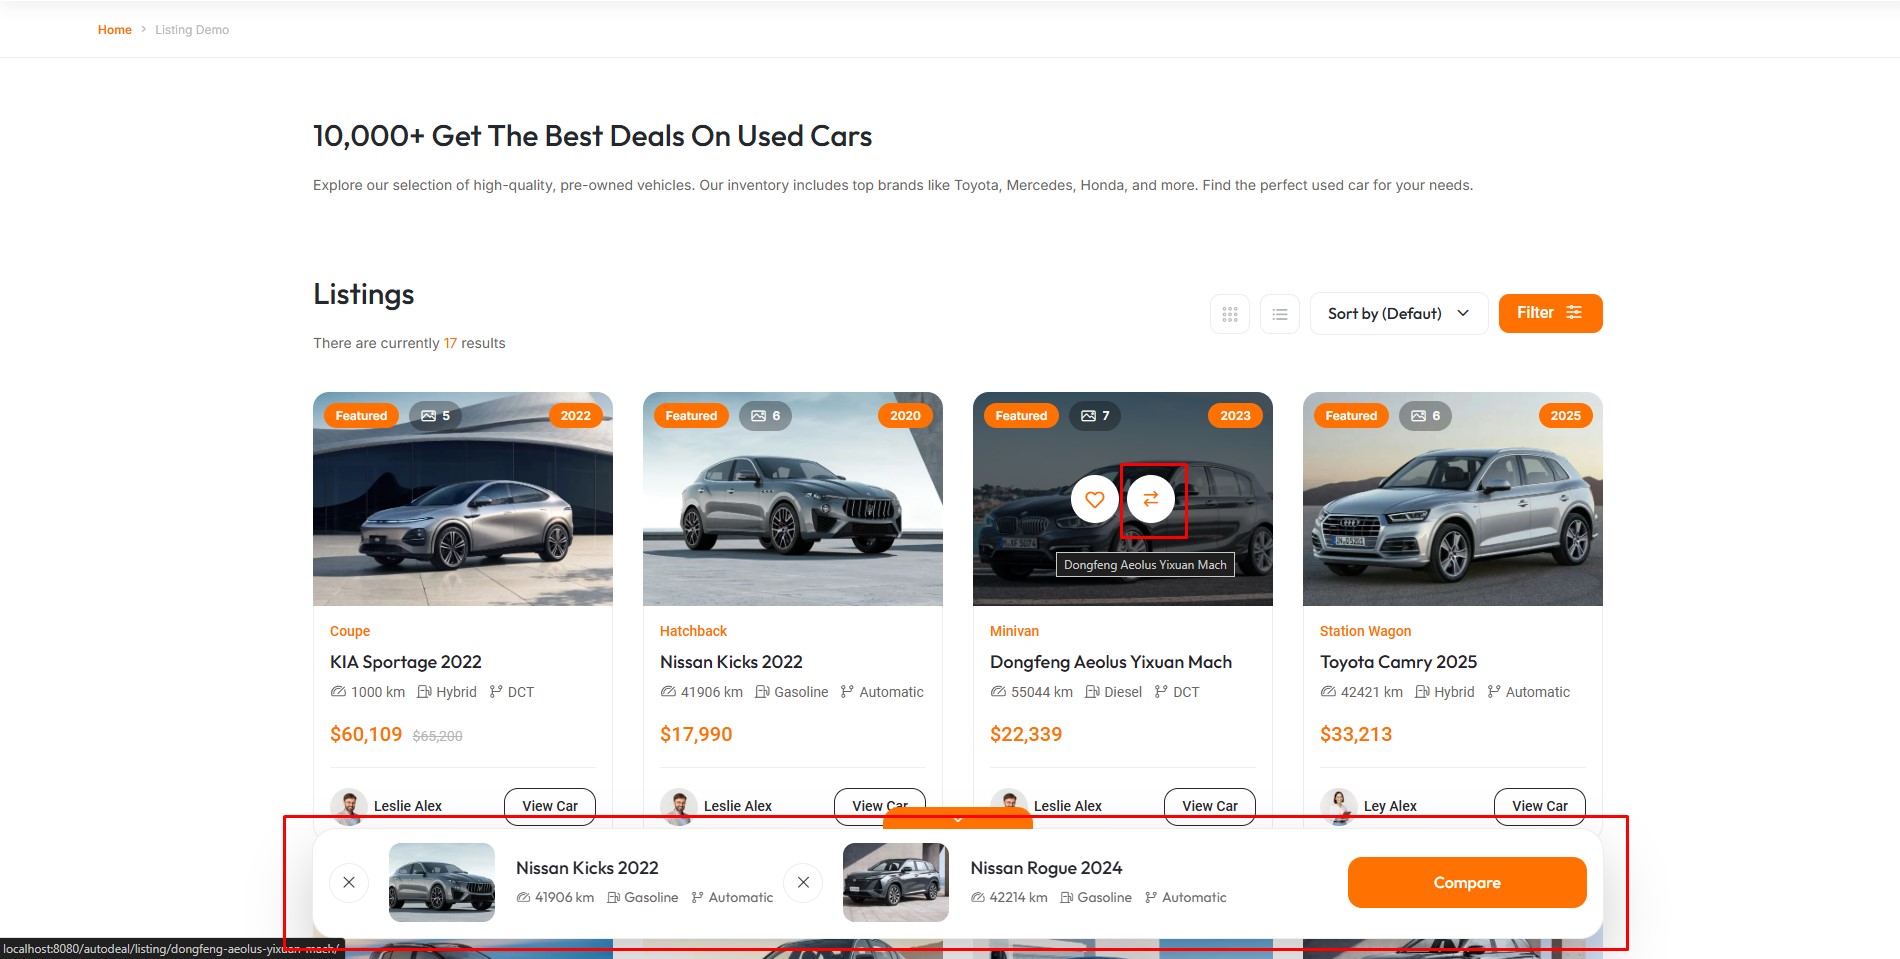Click 2020 year badge on Nissan Kicks card
The image size is (1900, 959).
pos(905,416)
